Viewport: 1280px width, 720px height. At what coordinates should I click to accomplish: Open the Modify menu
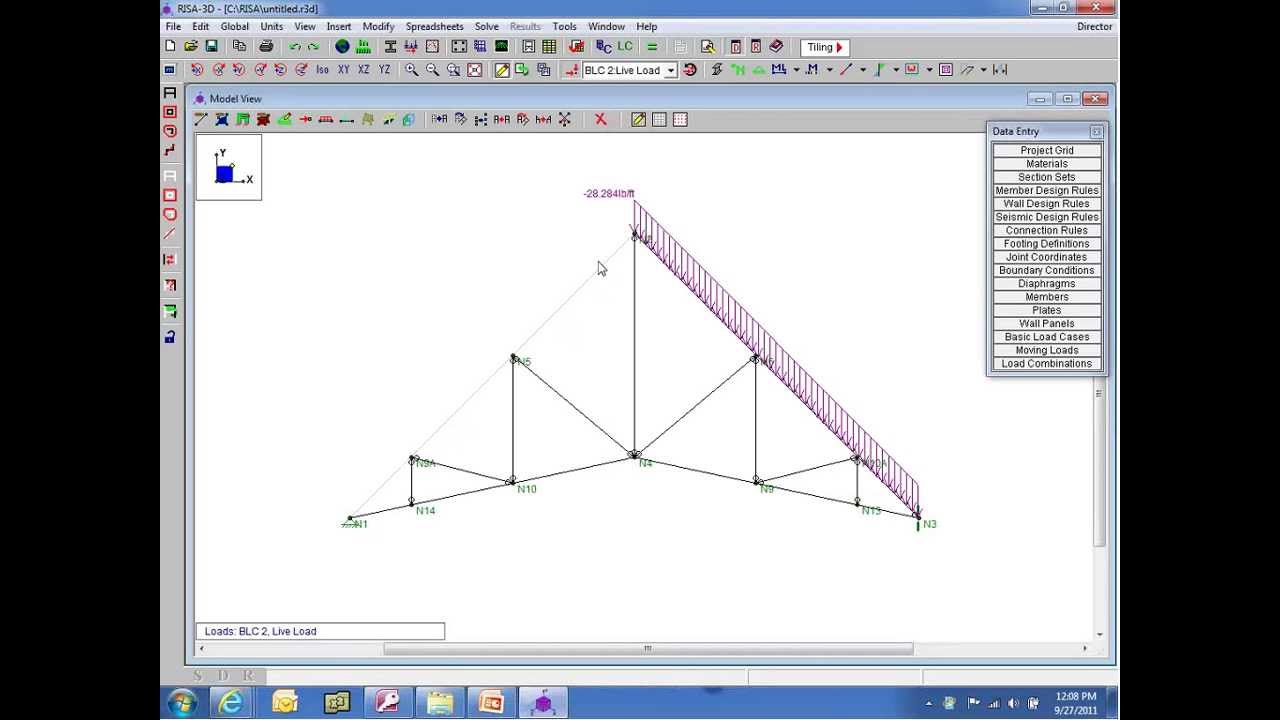tap(378, 26)
